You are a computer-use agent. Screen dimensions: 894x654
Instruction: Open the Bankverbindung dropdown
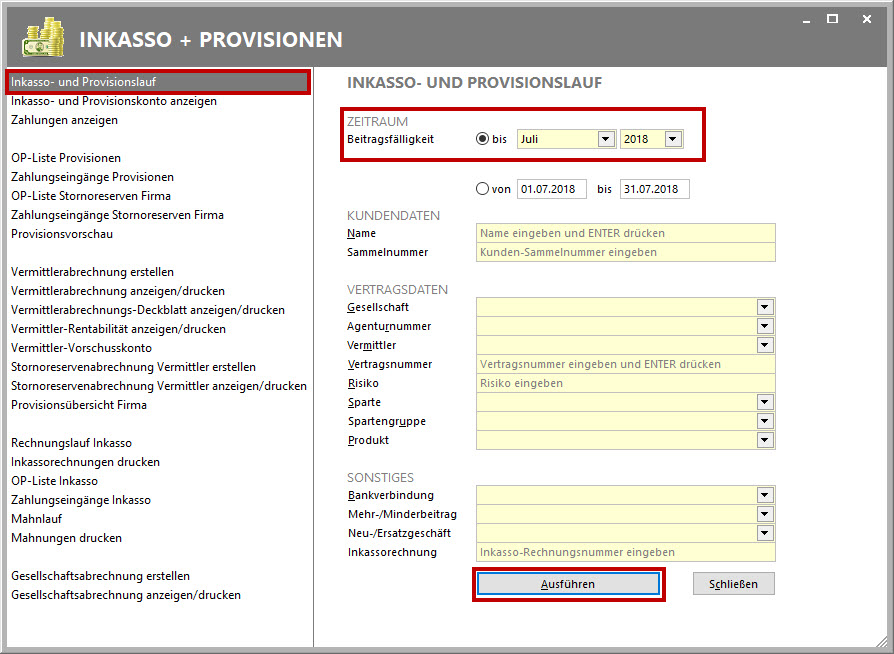click(765, 495)
